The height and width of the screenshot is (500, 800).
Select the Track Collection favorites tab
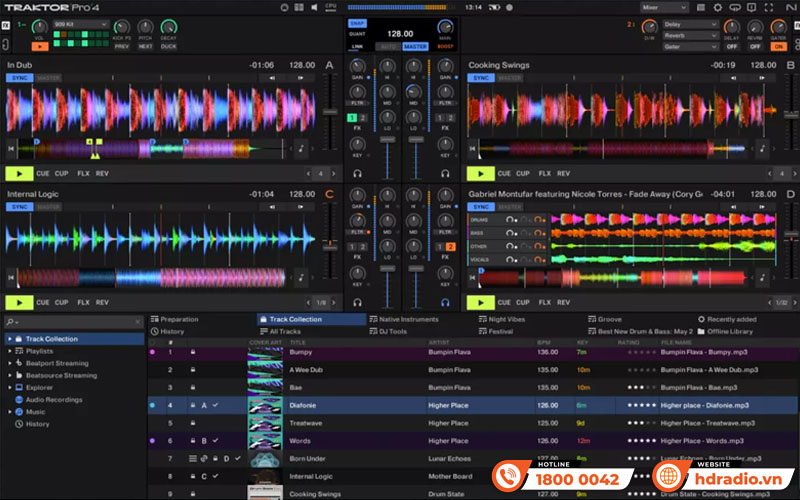tap(311, 319)
